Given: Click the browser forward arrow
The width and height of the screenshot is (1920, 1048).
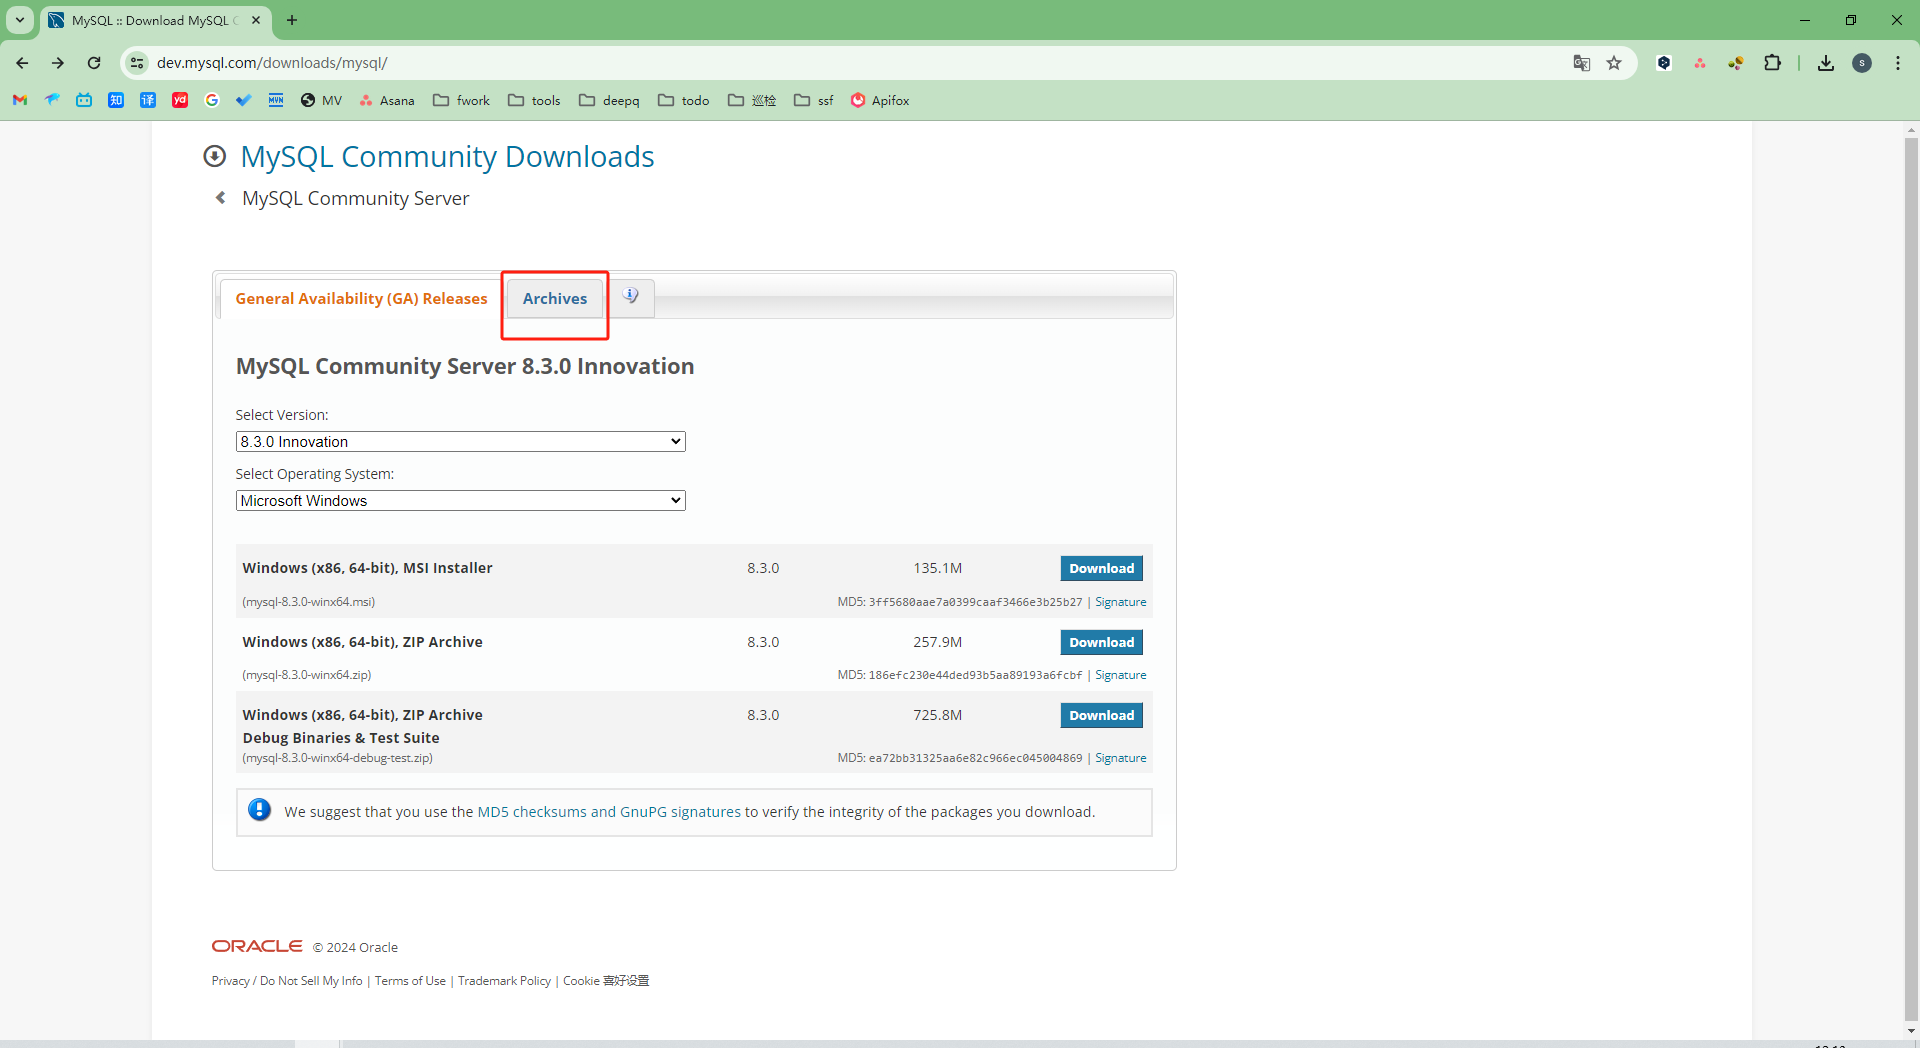Looking at the screenshot, I should pyautogui.click(x=58, y=63).
